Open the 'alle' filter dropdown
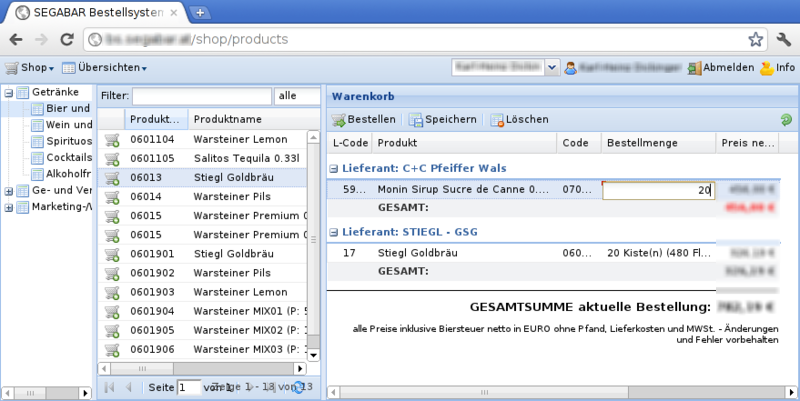The width and height of the screenshot is (800, 401). coord(297,96)
